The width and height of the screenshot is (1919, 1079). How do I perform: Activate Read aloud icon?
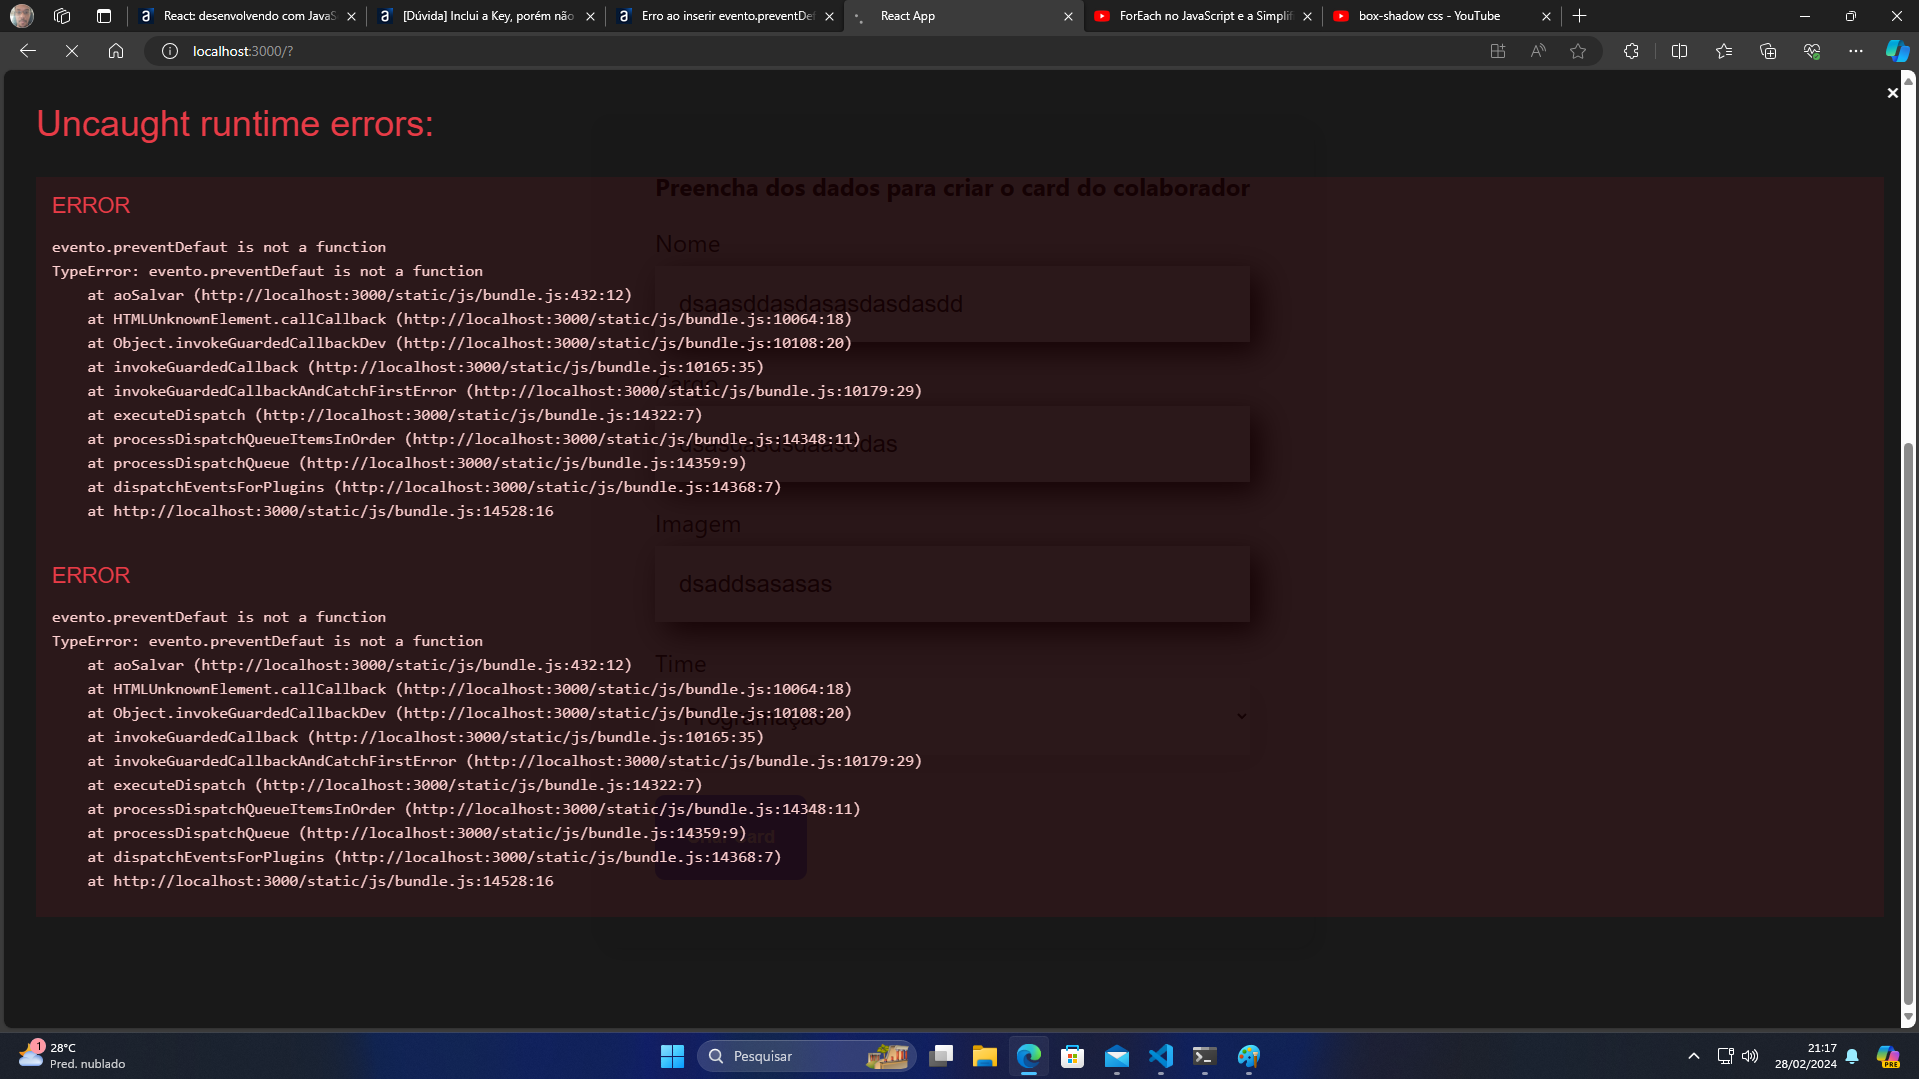1538,51
